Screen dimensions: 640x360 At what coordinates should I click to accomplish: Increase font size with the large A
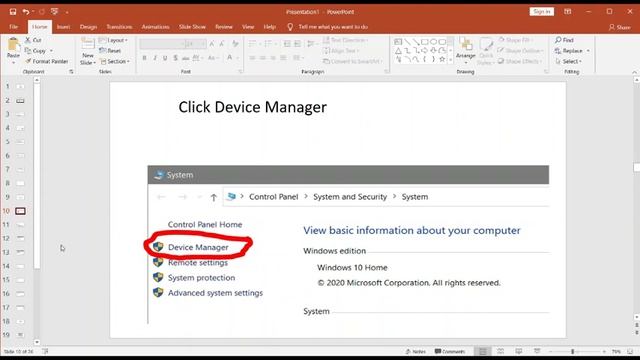[212, 44]
